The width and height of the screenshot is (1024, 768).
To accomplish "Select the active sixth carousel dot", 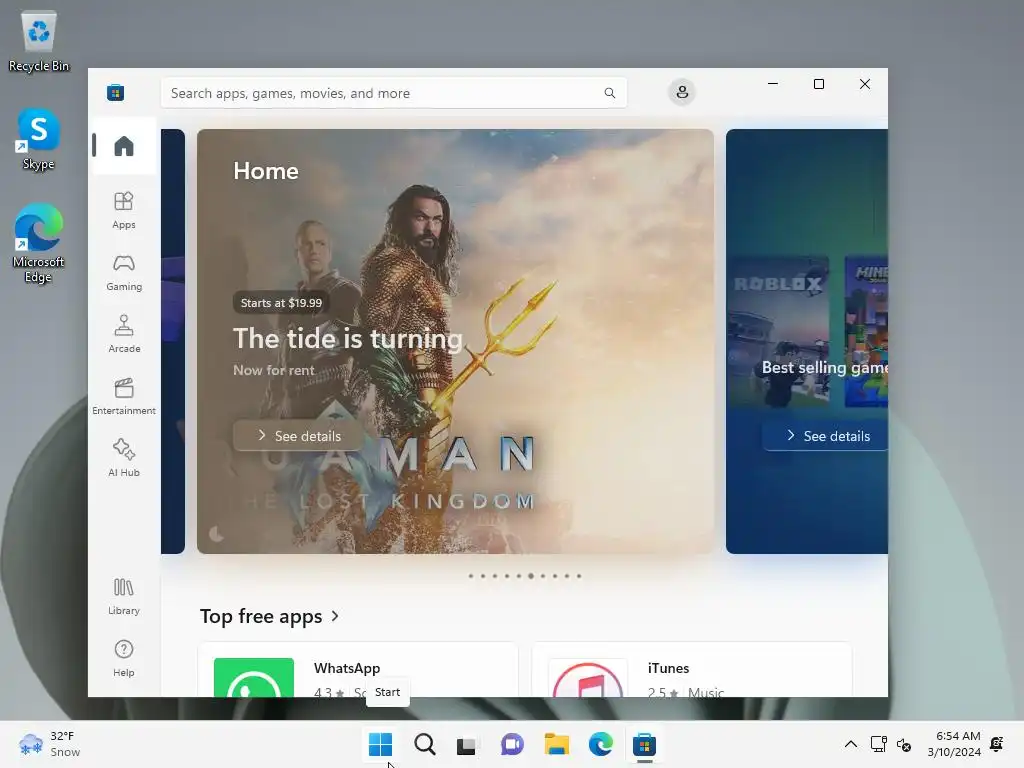I will pyautogui.click(x=531, y=576).
